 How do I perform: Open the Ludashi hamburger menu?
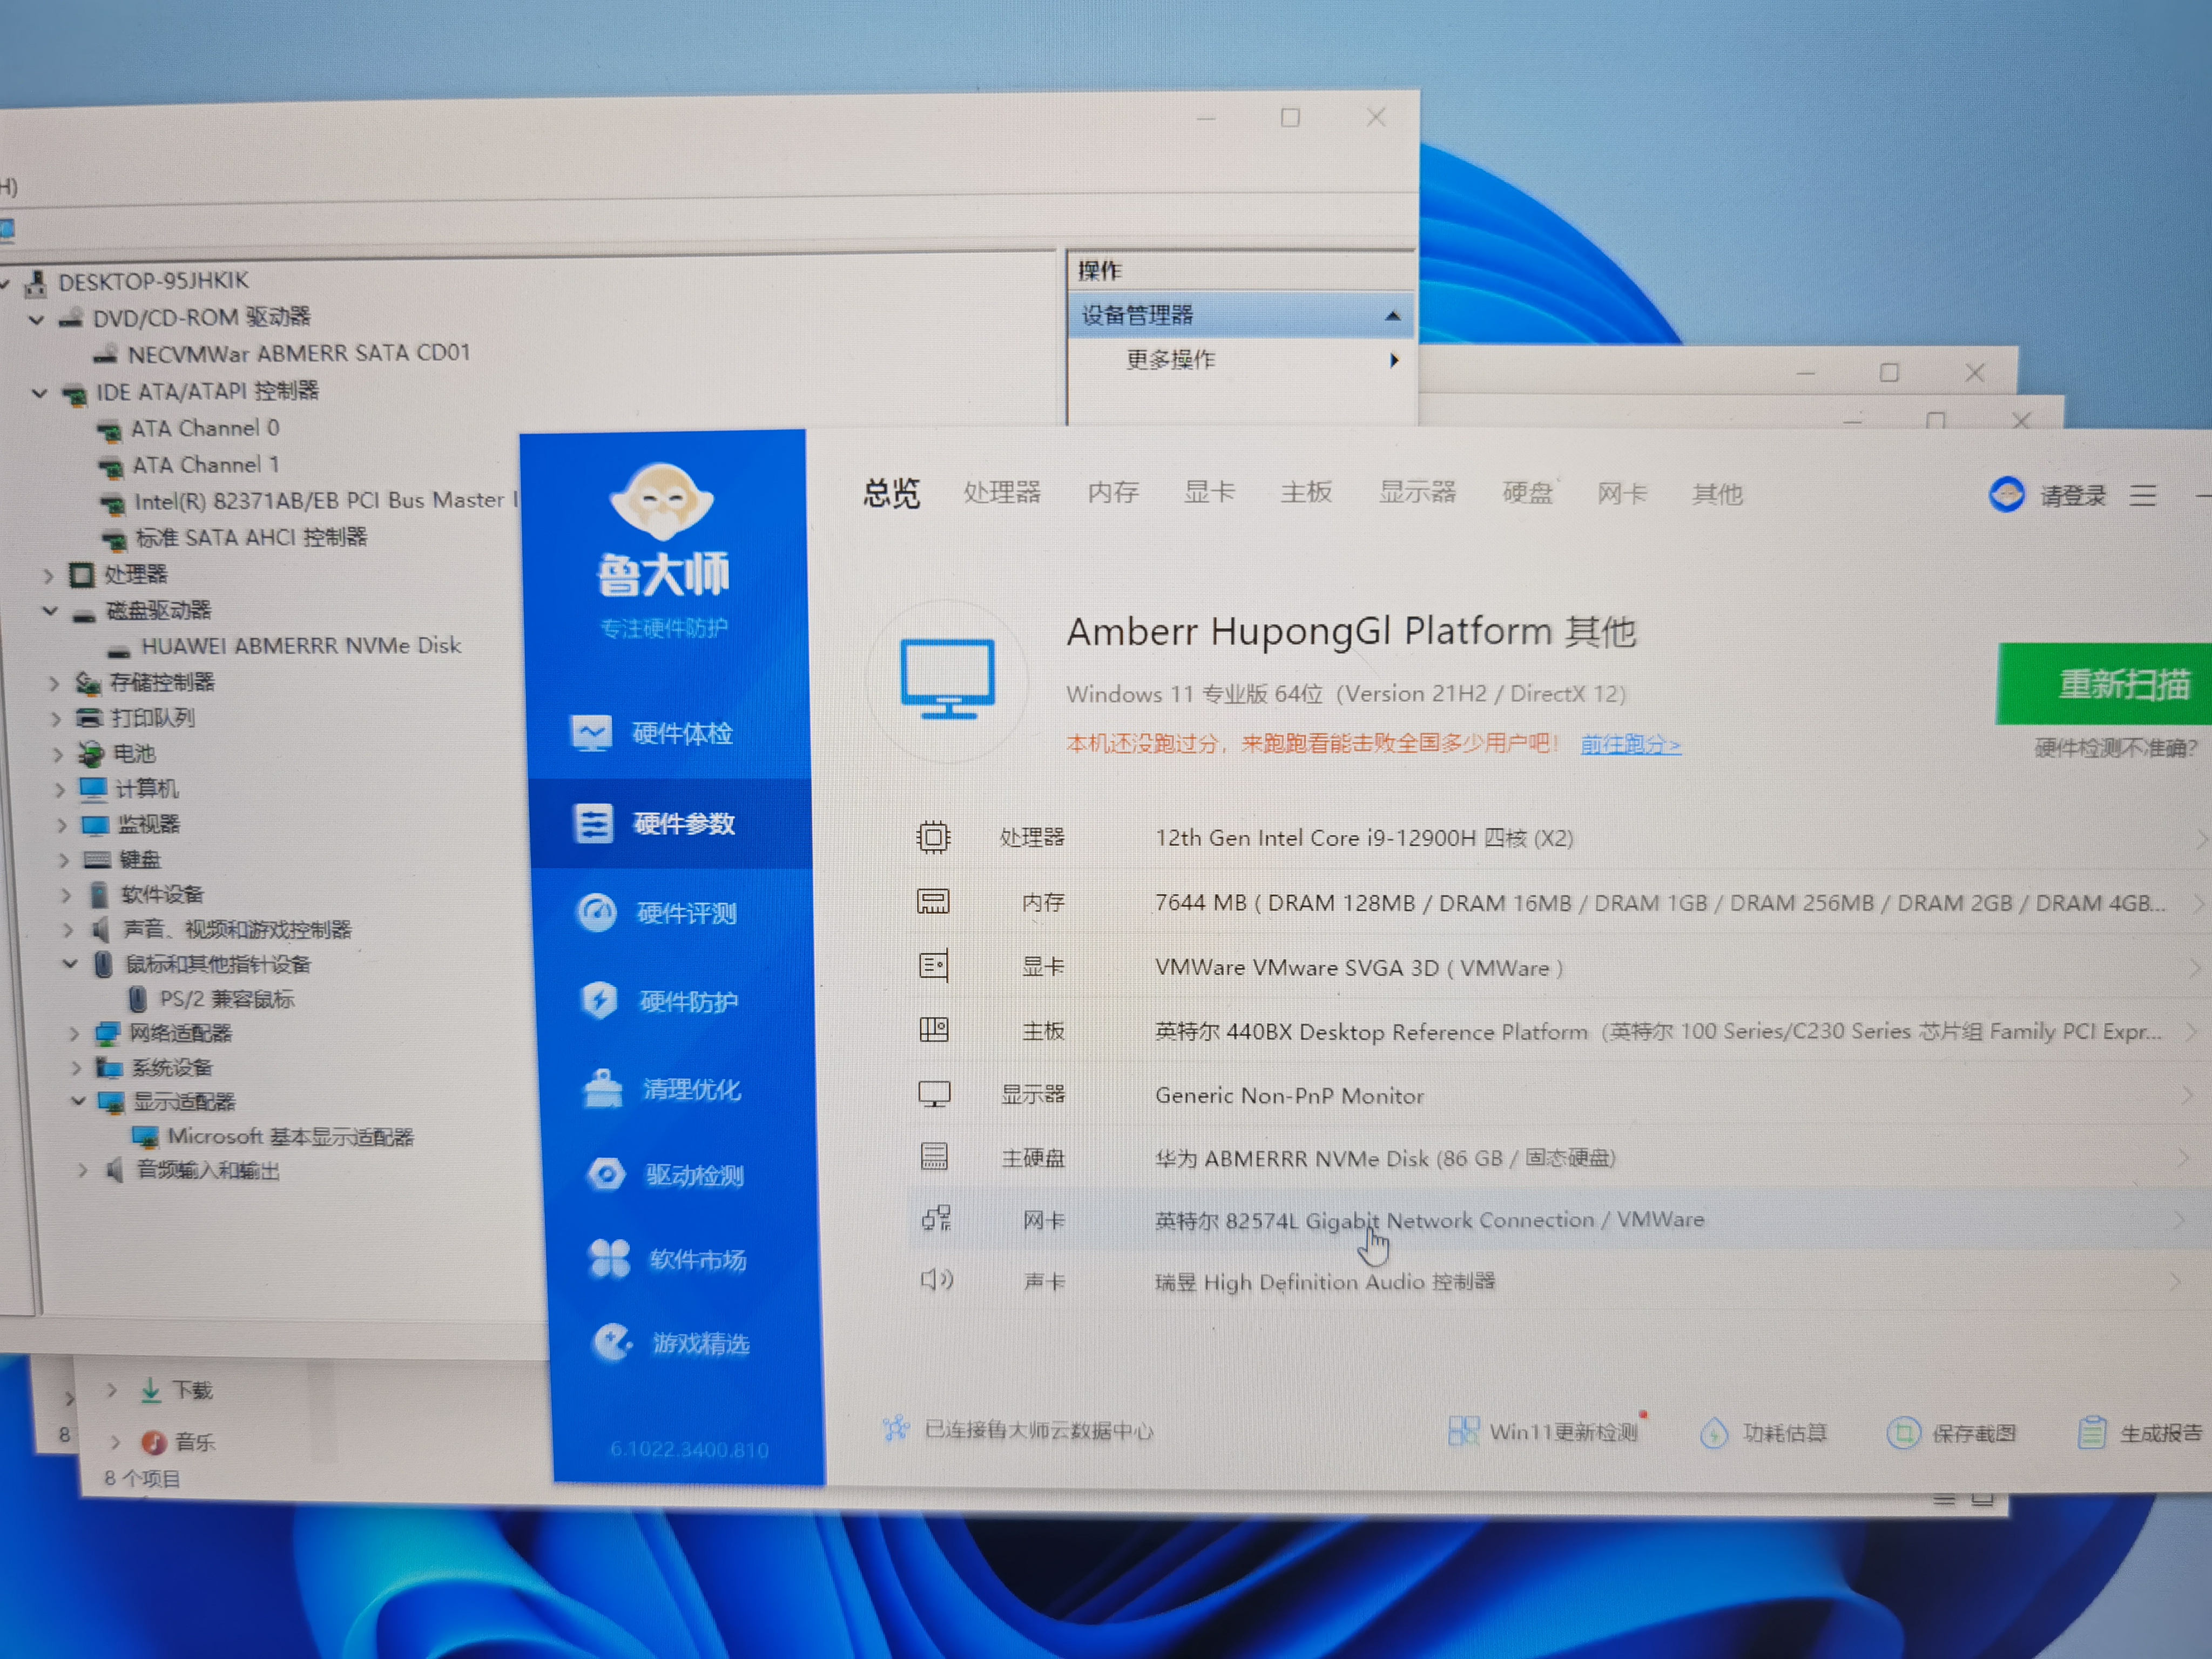(x=2142, y=495)
